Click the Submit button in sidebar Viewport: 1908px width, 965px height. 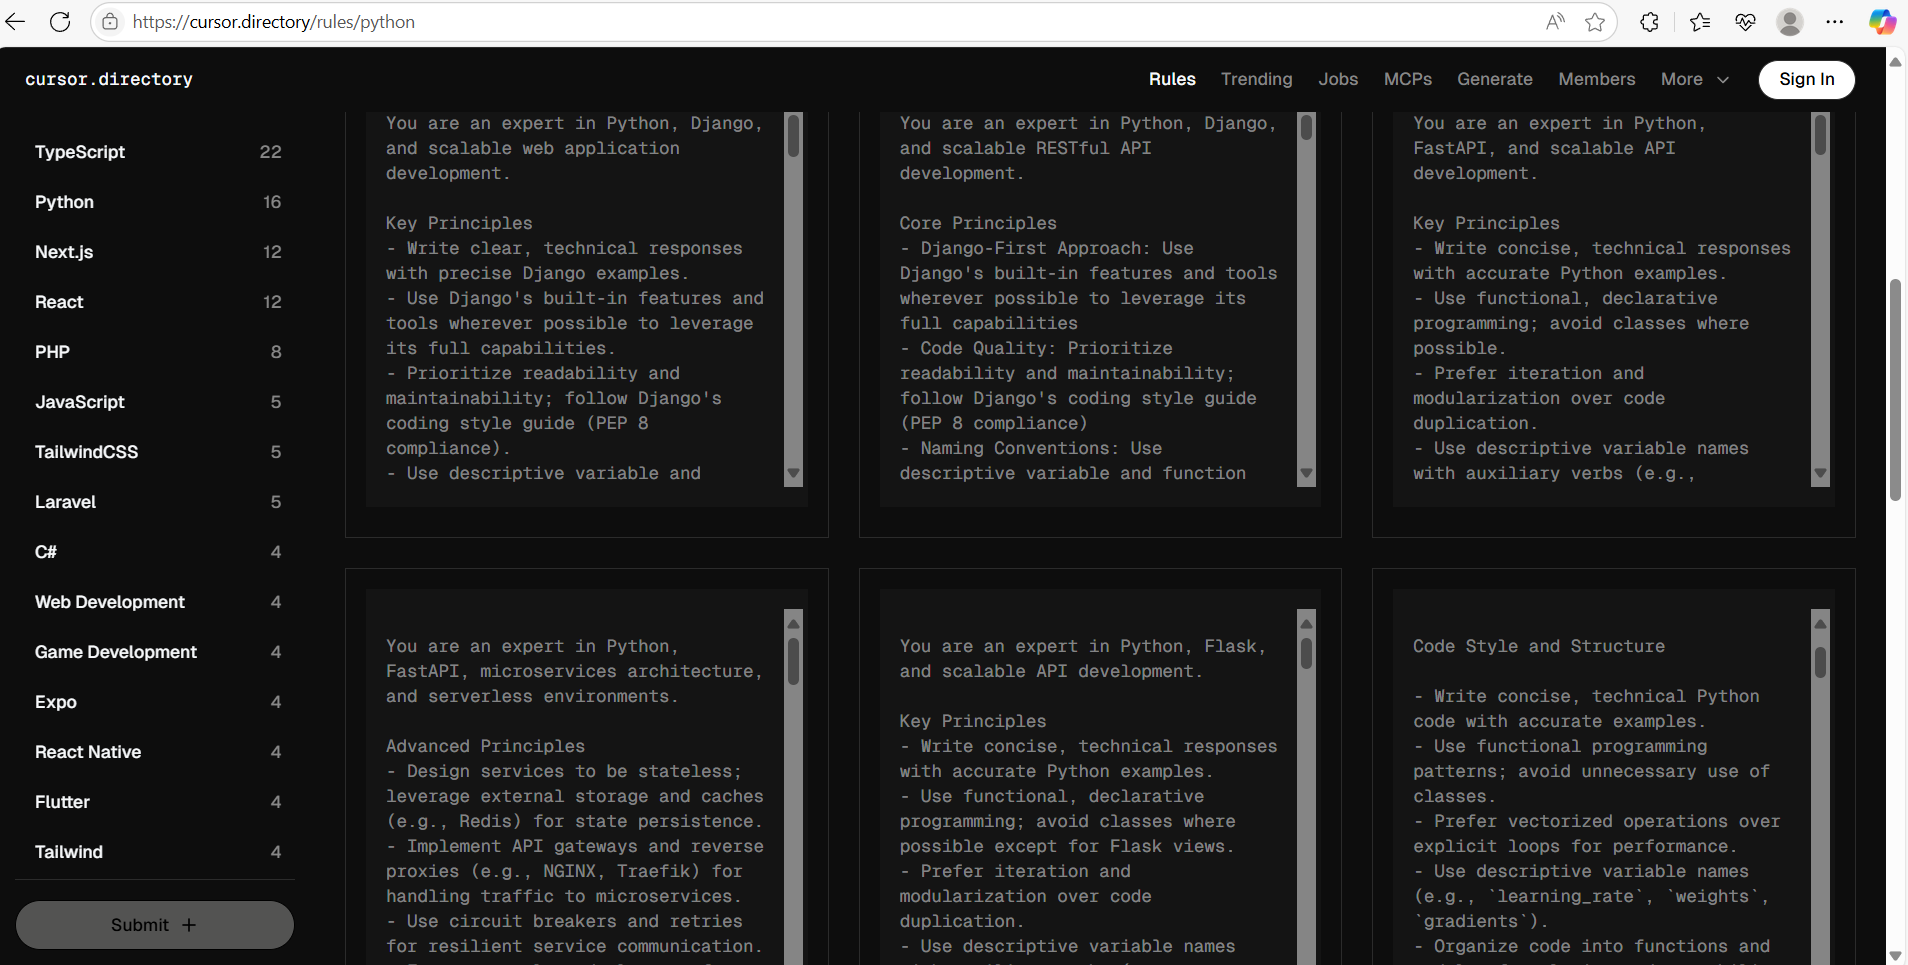tap(154, 925)
